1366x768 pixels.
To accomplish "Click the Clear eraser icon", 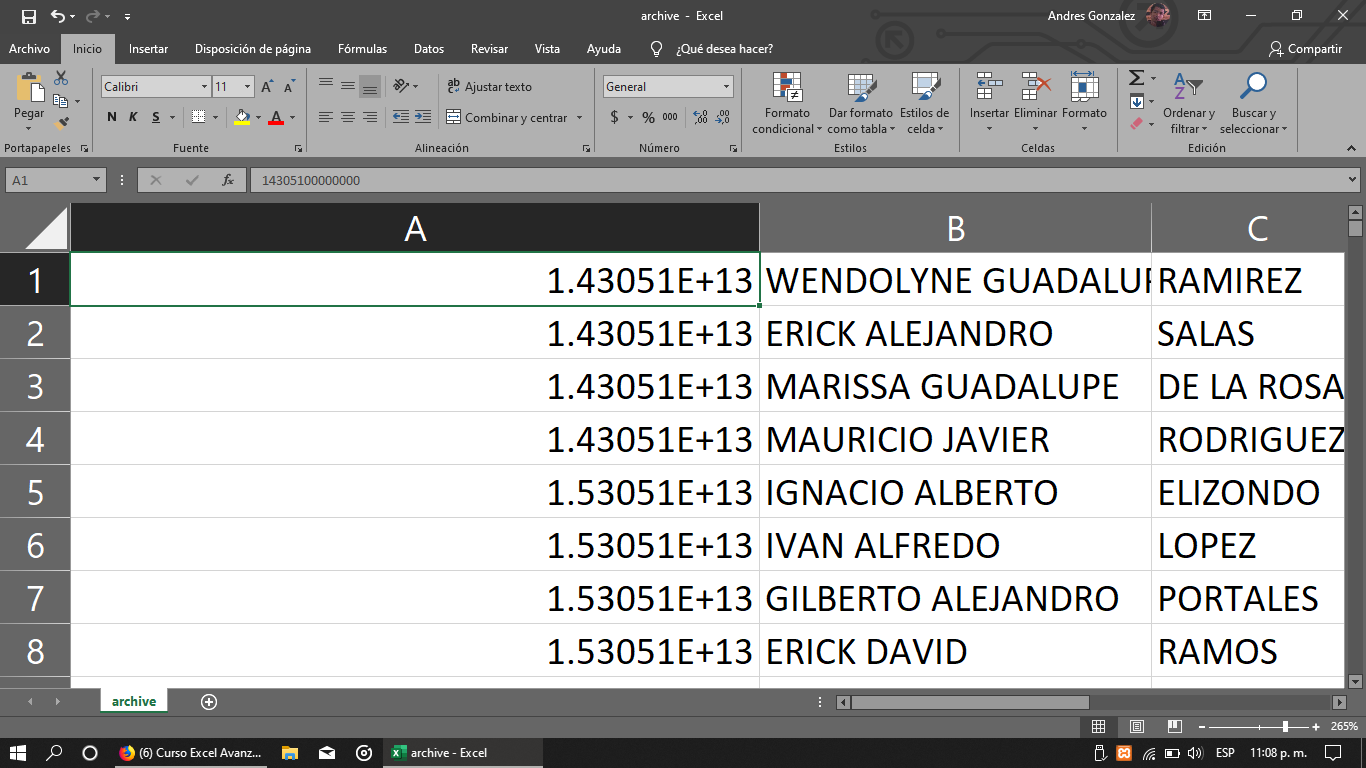I will pos(1136,124).
